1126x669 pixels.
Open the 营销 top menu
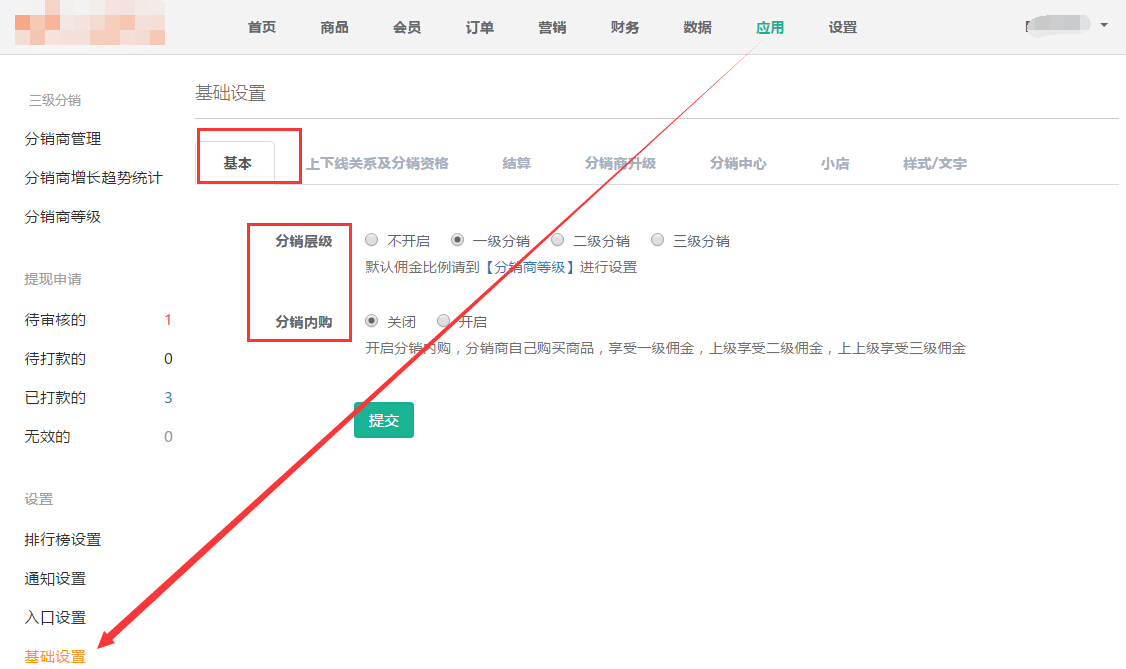point(552,27)
